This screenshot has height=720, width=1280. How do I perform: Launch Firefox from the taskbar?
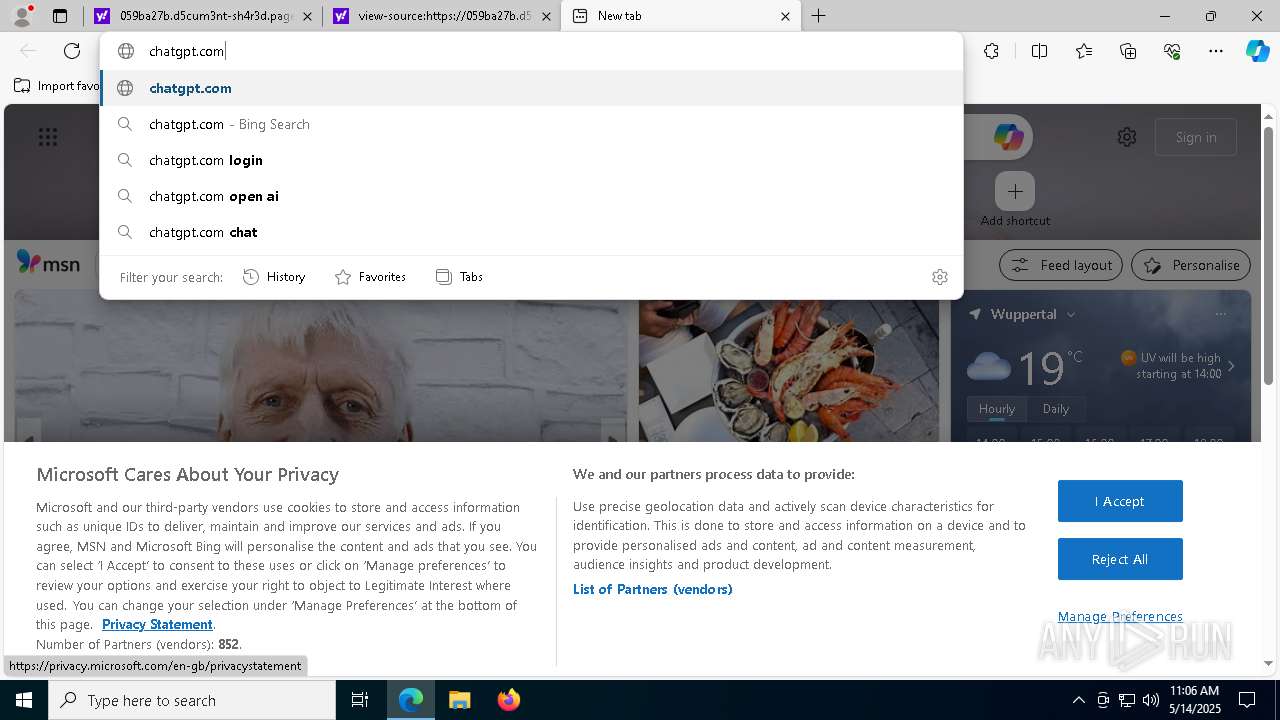[509, 700]
